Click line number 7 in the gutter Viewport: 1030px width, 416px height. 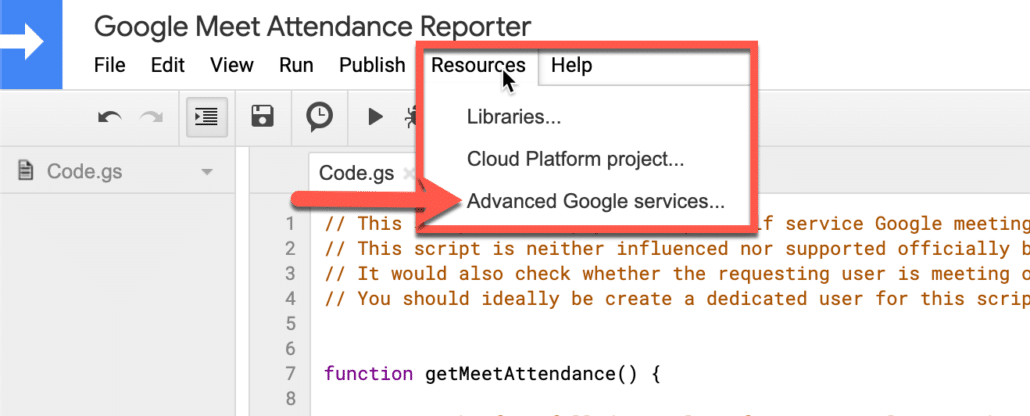pyautogui.click(x=290, y=374)
